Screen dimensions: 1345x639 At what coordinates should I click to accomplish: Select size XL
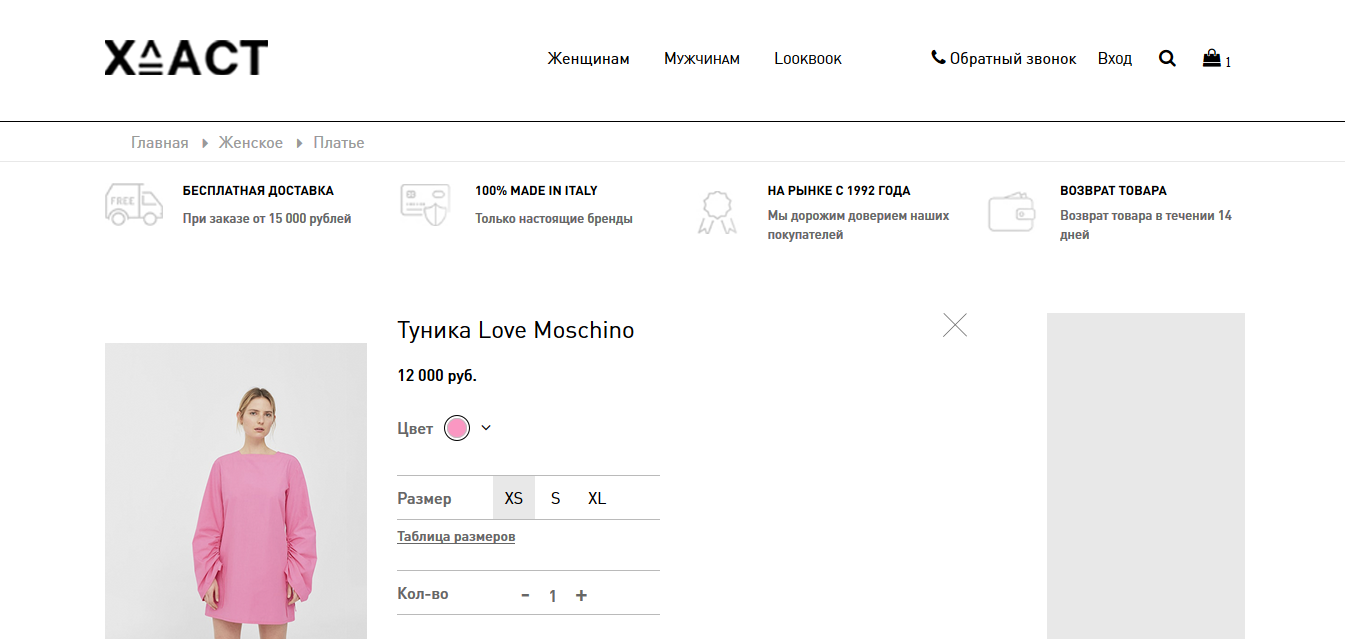[597, 498]
